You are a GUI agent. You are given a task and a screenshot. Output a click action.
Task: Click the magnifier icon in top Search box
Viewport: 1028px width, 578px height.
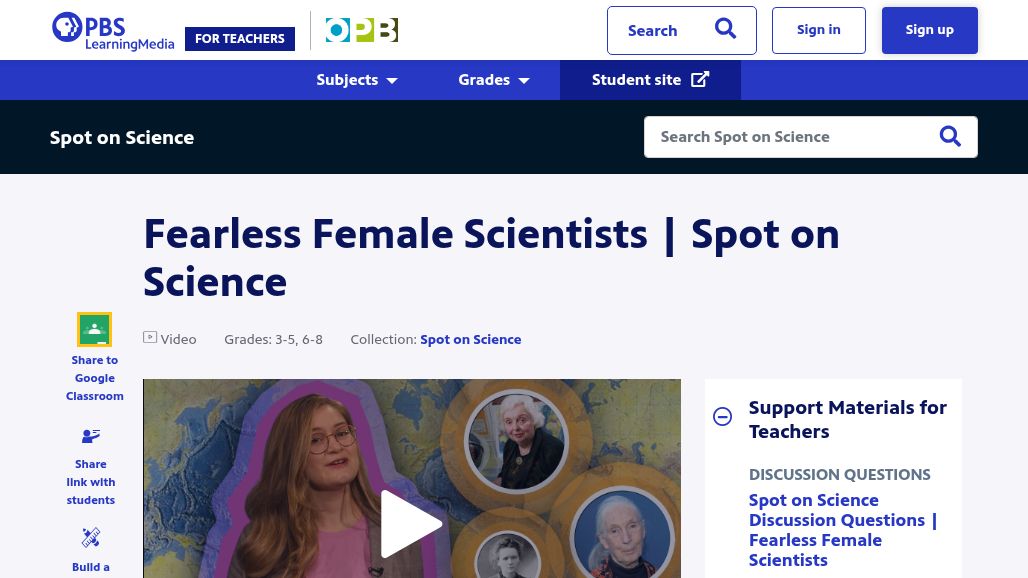click(725, 30)
